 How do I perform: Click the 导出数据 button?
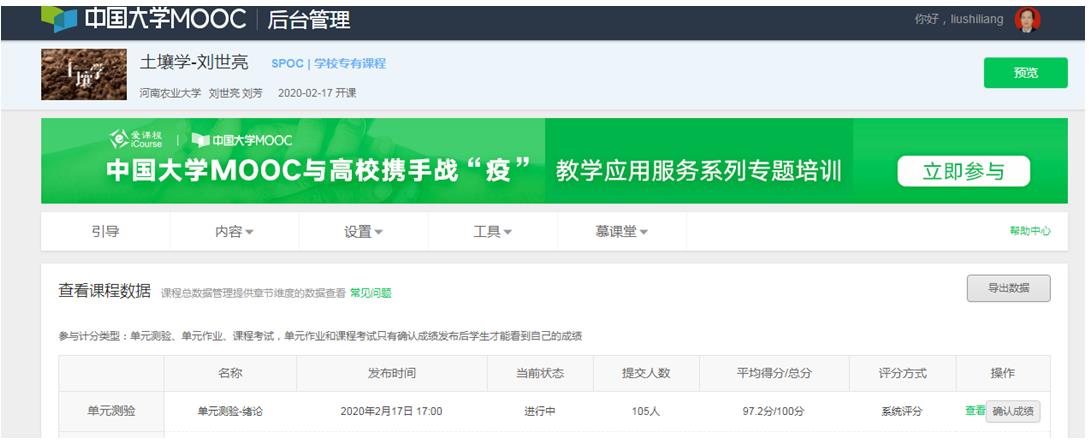coord(1008,288)
